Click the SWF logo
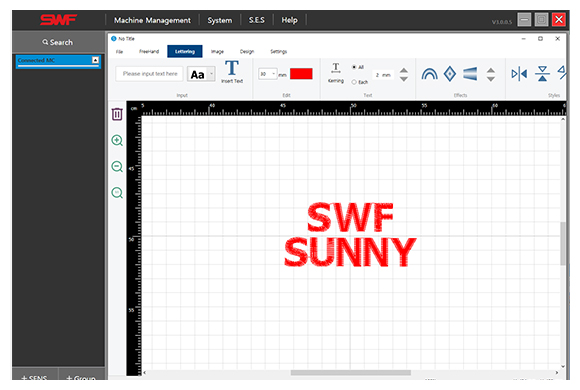Image resolution: width=580 pixels, height=390 pixels. point(58,20)
